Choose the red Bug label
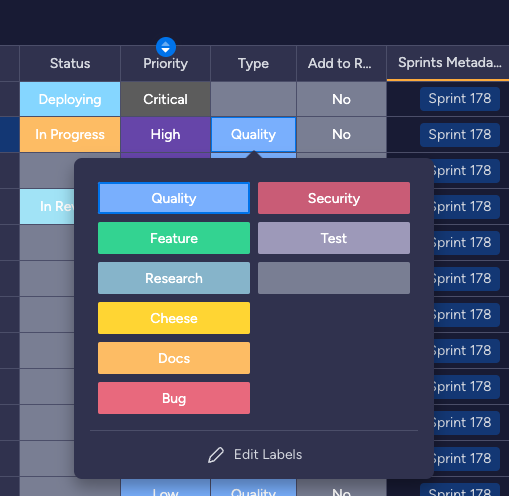The width and height of the screenshot is (509, 496). coord(174,398)
